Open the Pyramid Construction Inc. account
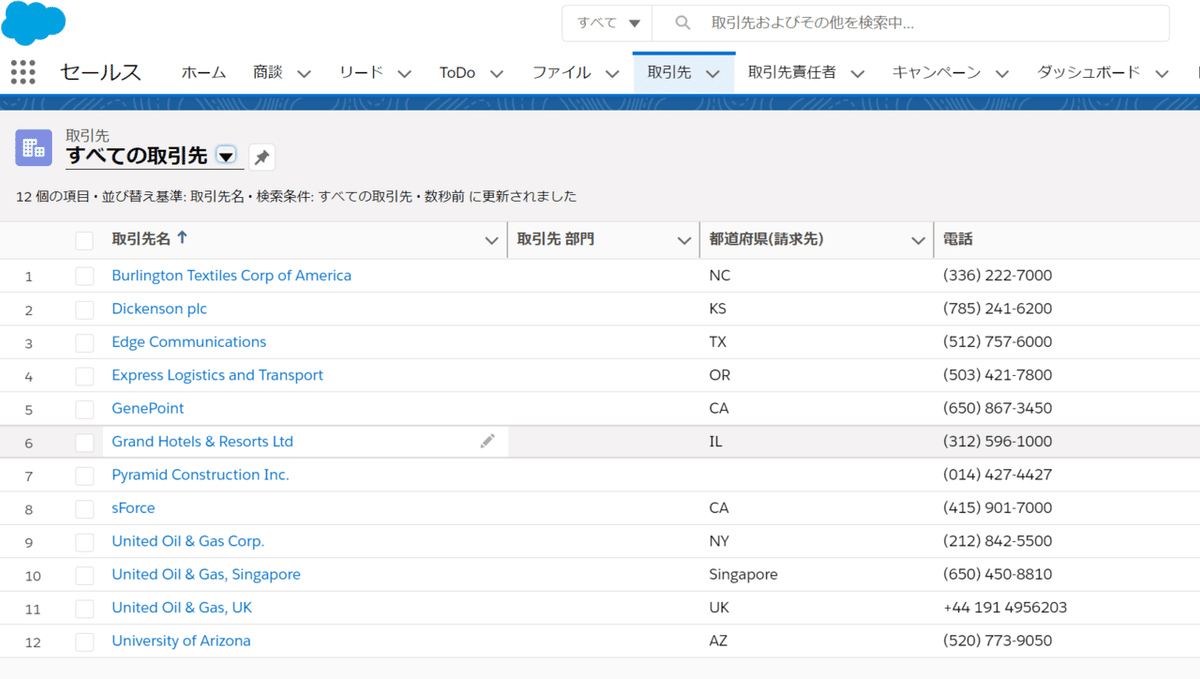 coord(200,474)
